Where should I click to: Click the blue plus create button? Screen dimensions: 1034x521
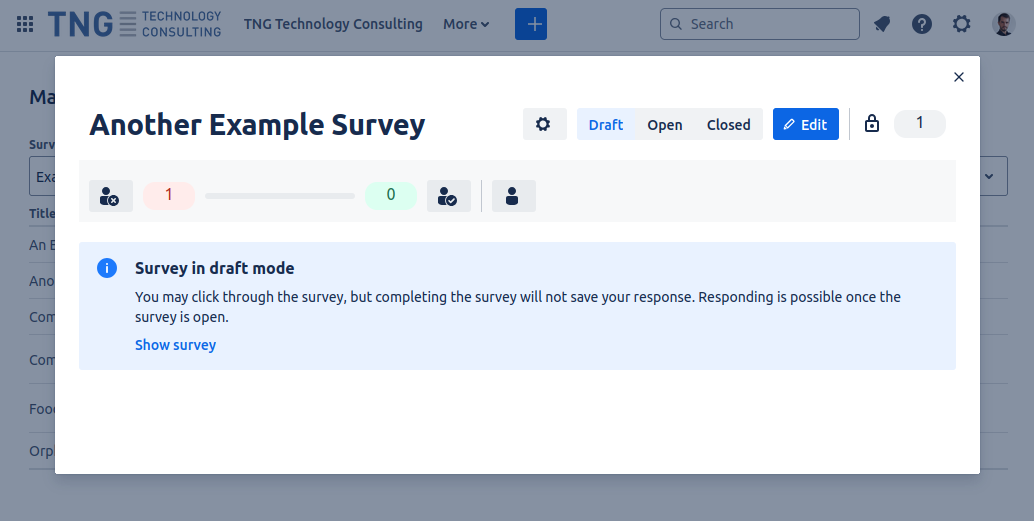point(531,24)
